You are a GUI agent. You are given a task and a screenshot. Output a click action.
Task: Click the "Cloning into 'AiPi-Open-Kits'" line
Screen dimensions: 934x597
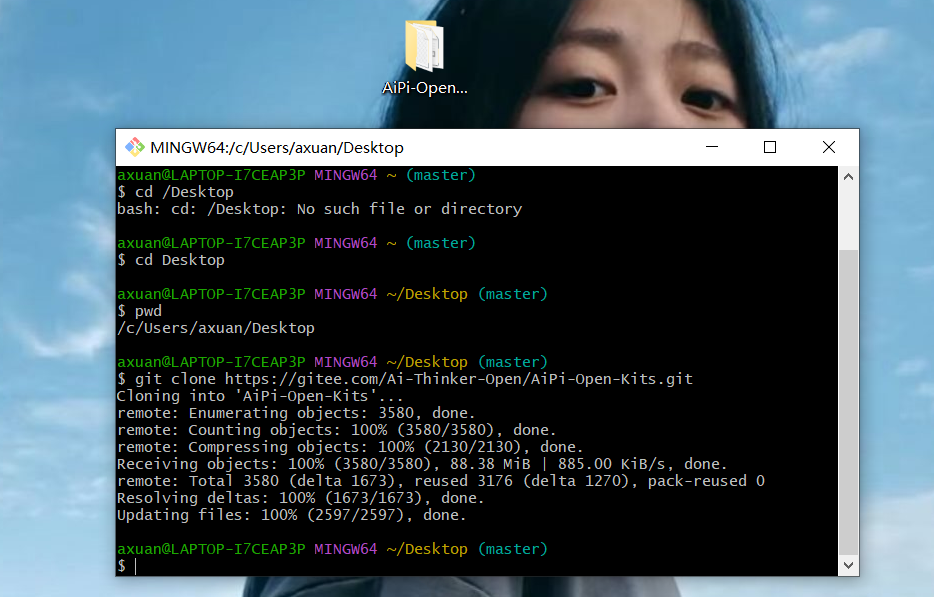pyautogui.click(x=260, y=396)
